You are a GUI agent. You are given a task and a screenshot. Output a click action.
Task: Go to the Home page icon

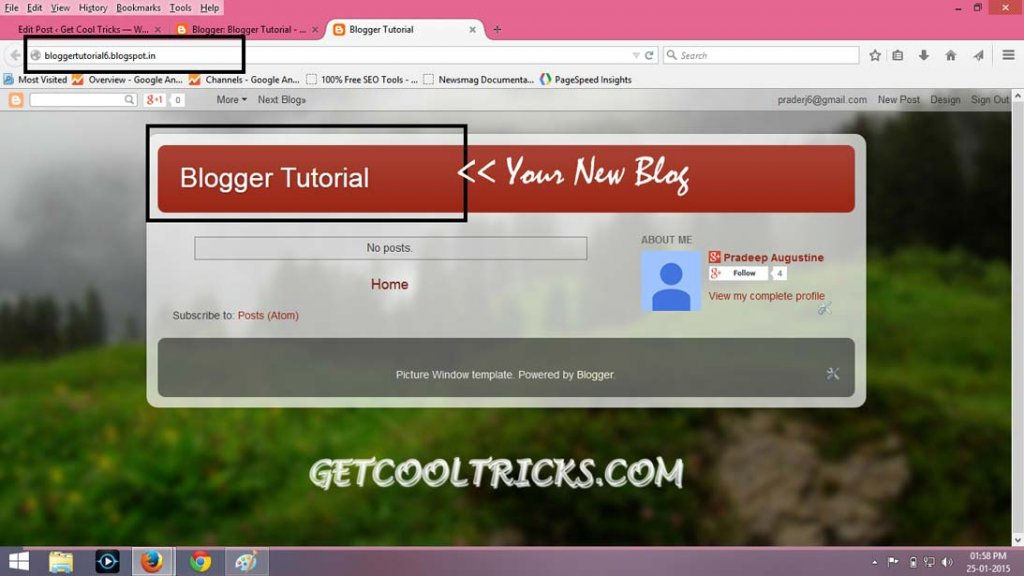(x=950, y=56)
